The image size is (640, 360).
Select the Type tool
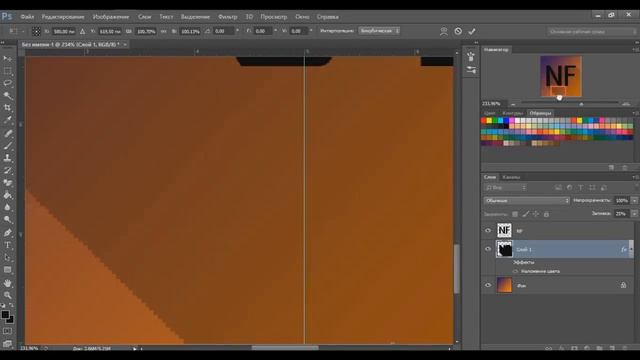coord(7,245)
